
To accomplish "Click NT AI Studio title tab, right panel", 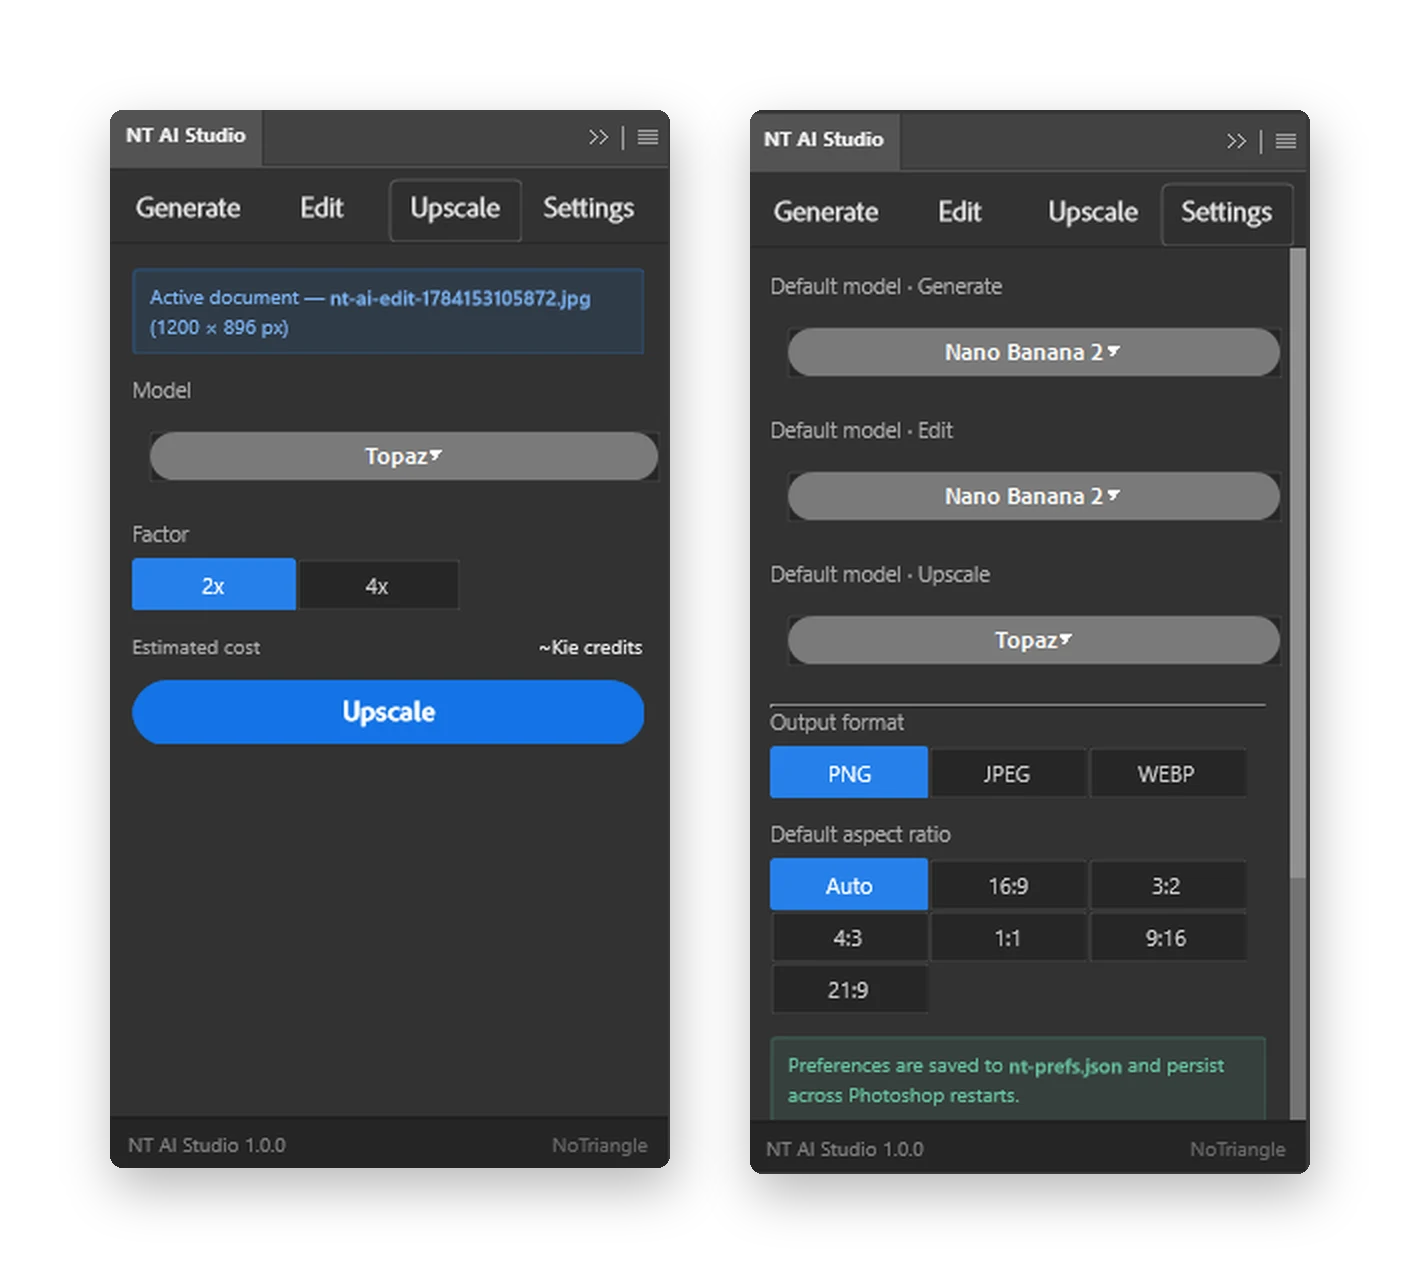I will (x=824, y=140).
